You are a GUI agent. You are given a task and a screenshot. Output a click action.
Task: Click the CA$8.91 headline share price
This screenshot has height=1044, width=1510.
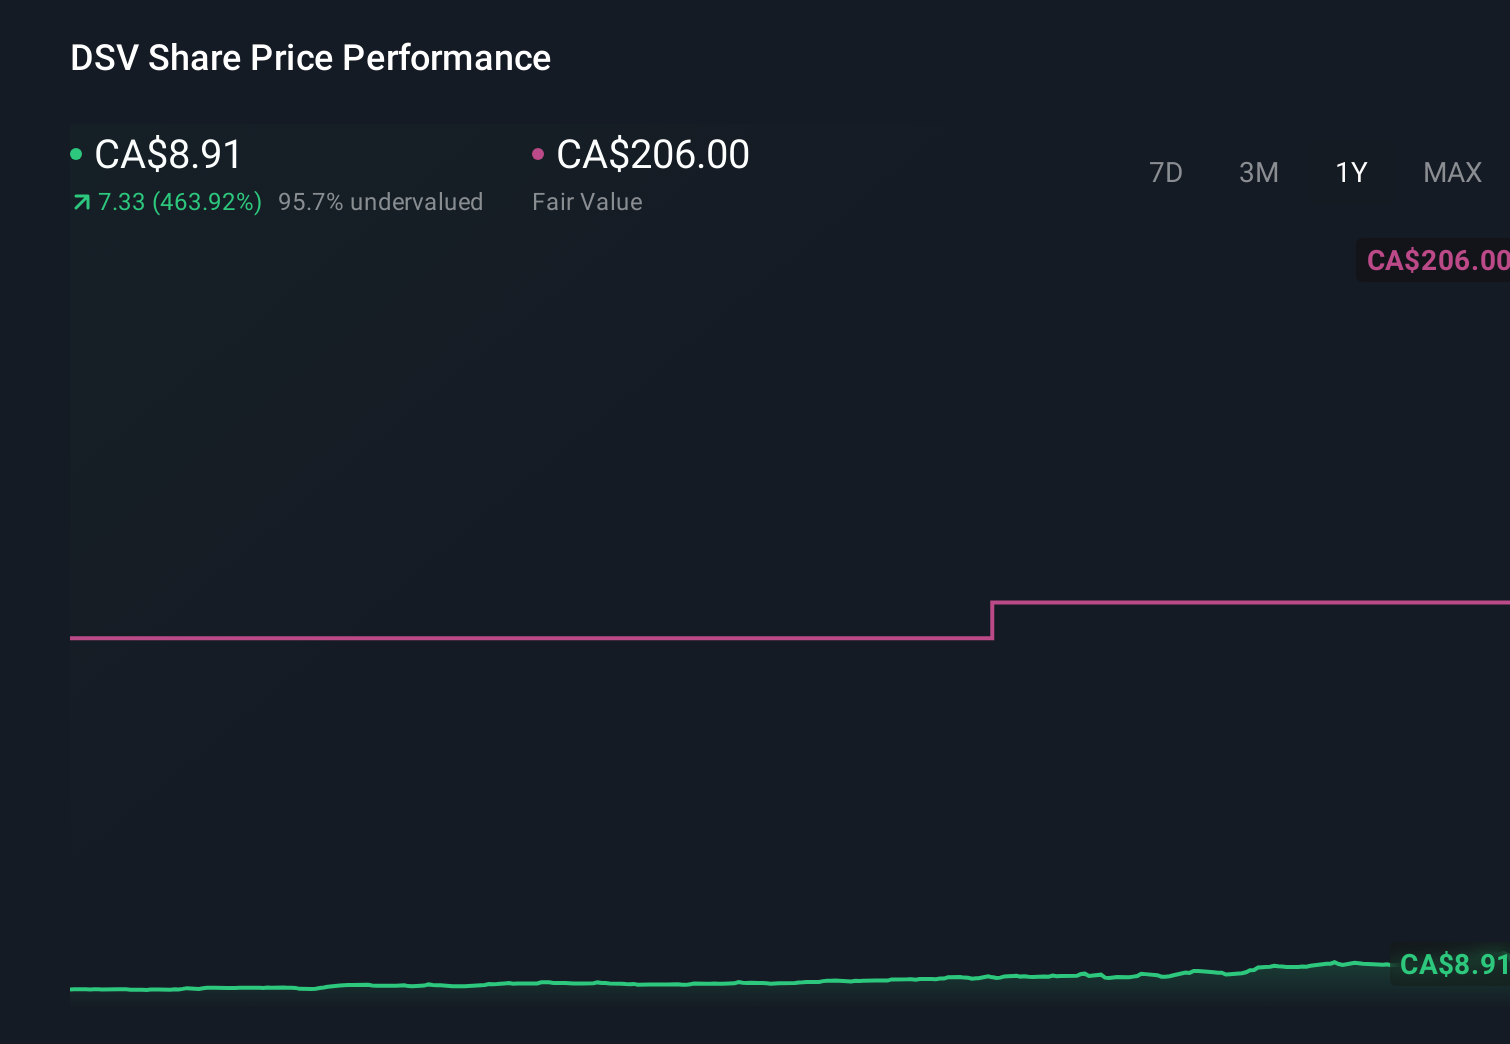click(168, 155)
